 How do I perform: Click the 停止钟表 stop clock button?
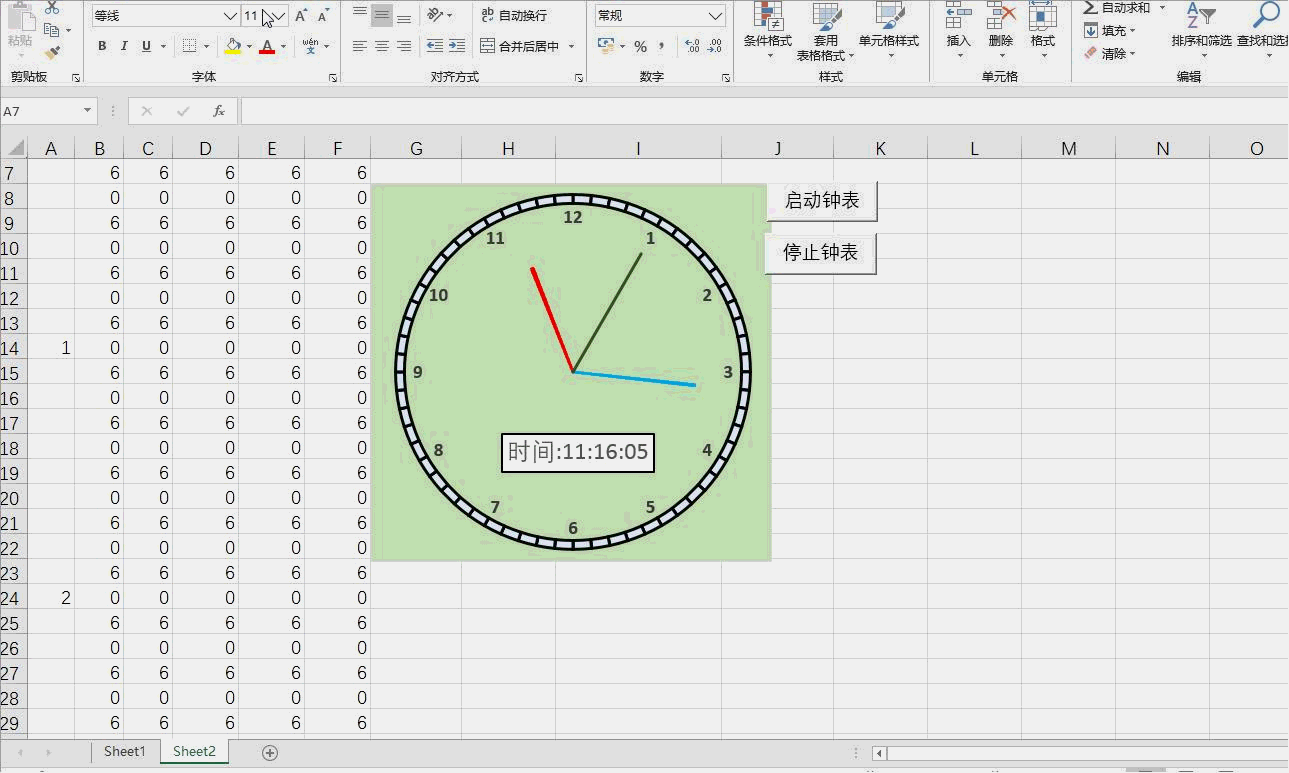tap(821, 253)
